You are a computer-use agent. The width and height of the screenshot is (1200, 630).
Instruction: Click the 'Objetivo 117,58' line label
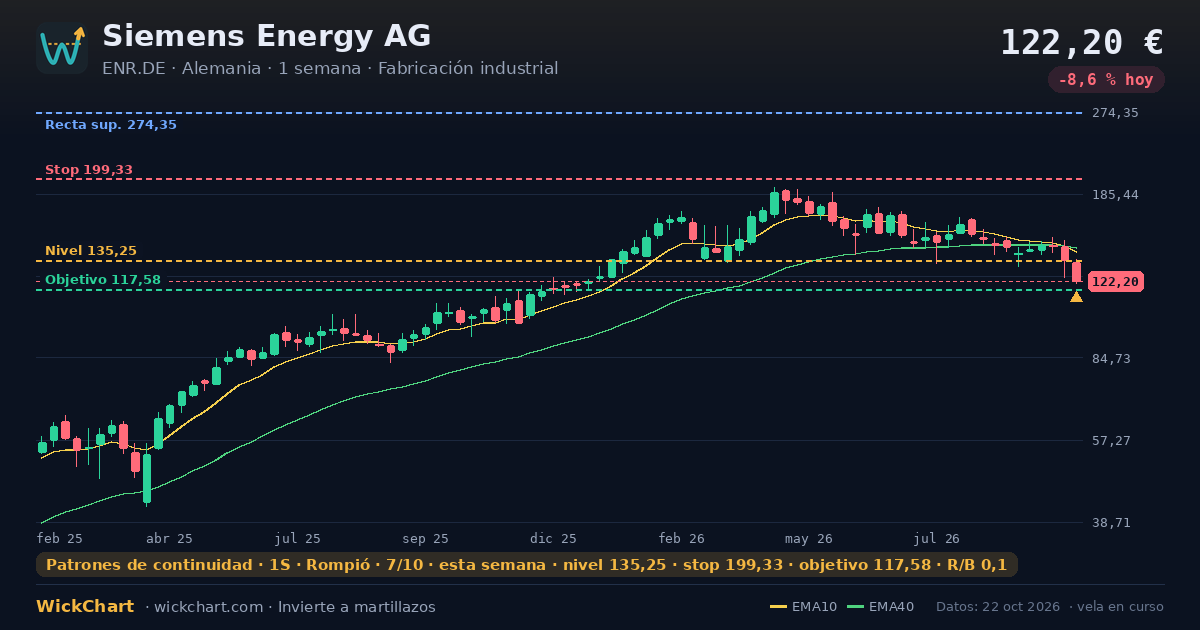coord(103,280)
